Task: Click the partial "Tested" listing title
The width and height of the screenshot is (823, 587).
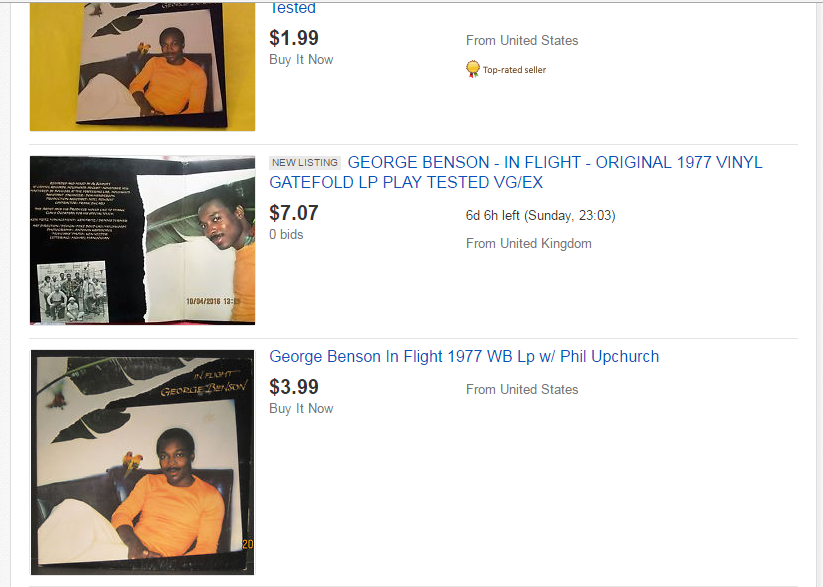Action: (x=293, y=8)
